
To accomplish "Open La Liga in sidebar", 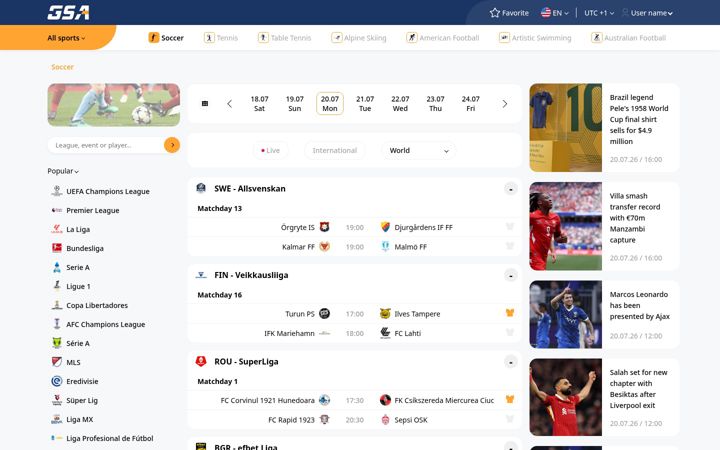I will (x=78, y=229).
